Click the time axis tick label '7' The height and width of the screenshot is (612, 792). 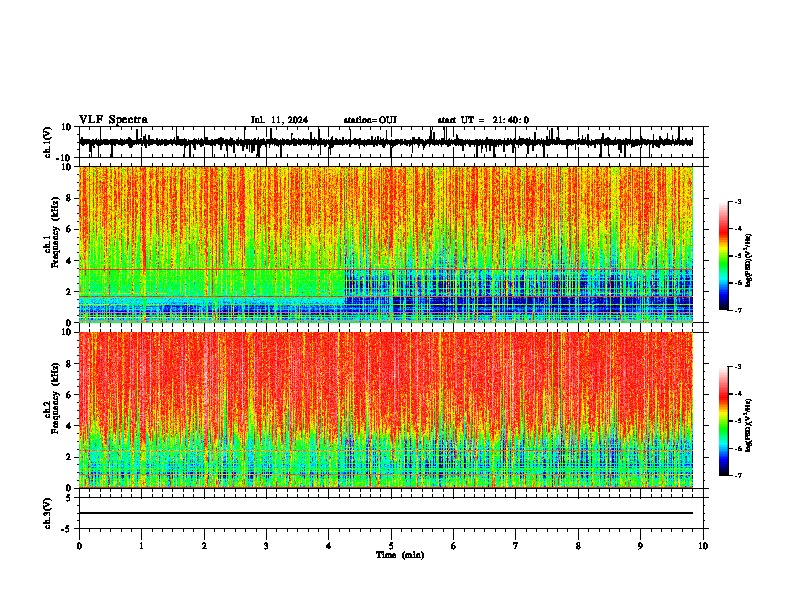tap(516, 546)
